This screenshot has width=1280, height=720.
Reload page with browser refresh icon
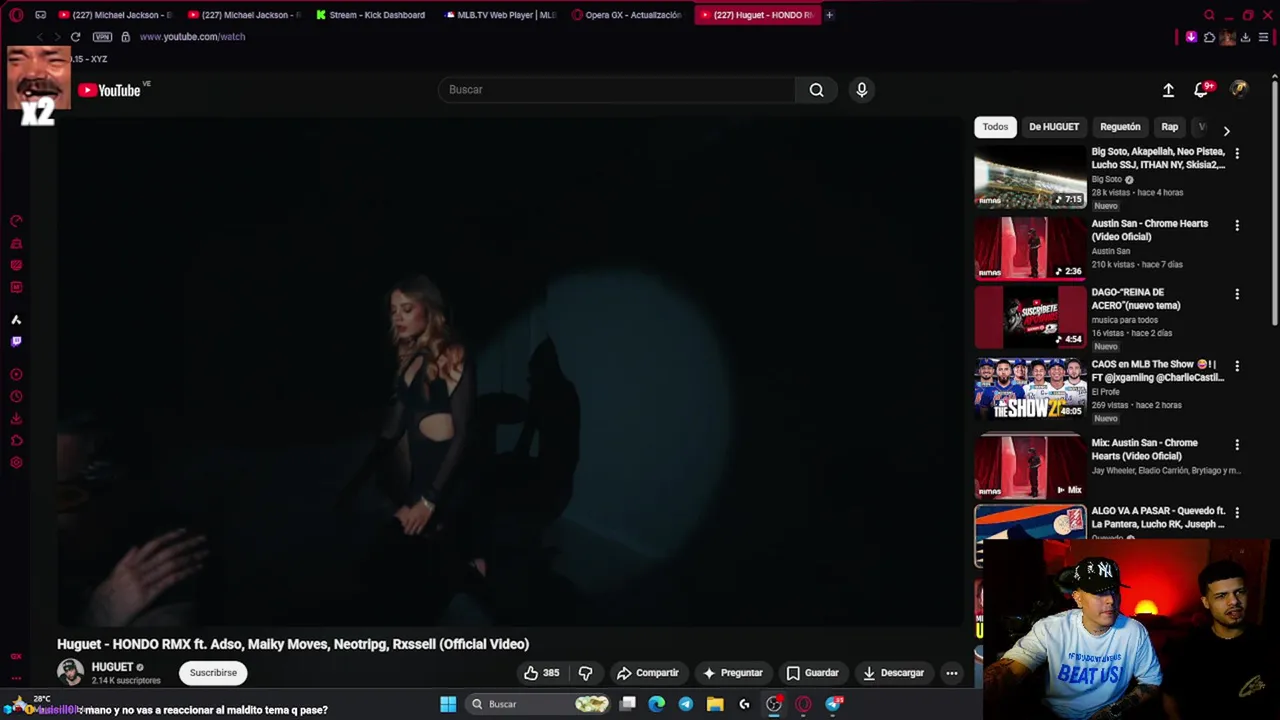pos(75,37)
